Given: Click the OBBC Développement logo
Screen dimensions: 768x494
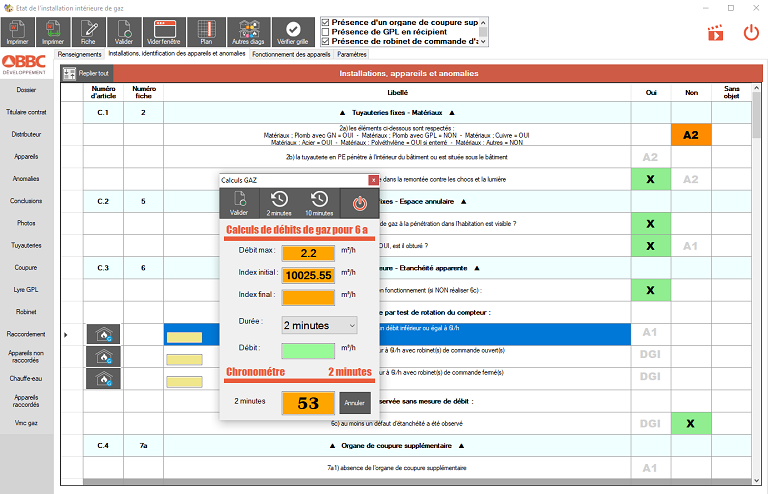Looking at the screenshot, I should pos(24,64).
